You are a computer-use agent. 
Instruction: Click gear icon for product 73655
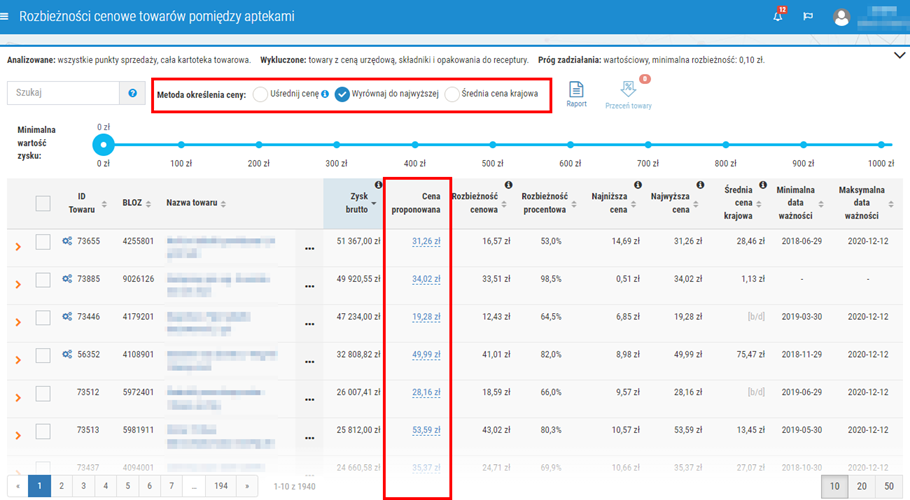tap(67, 241)
